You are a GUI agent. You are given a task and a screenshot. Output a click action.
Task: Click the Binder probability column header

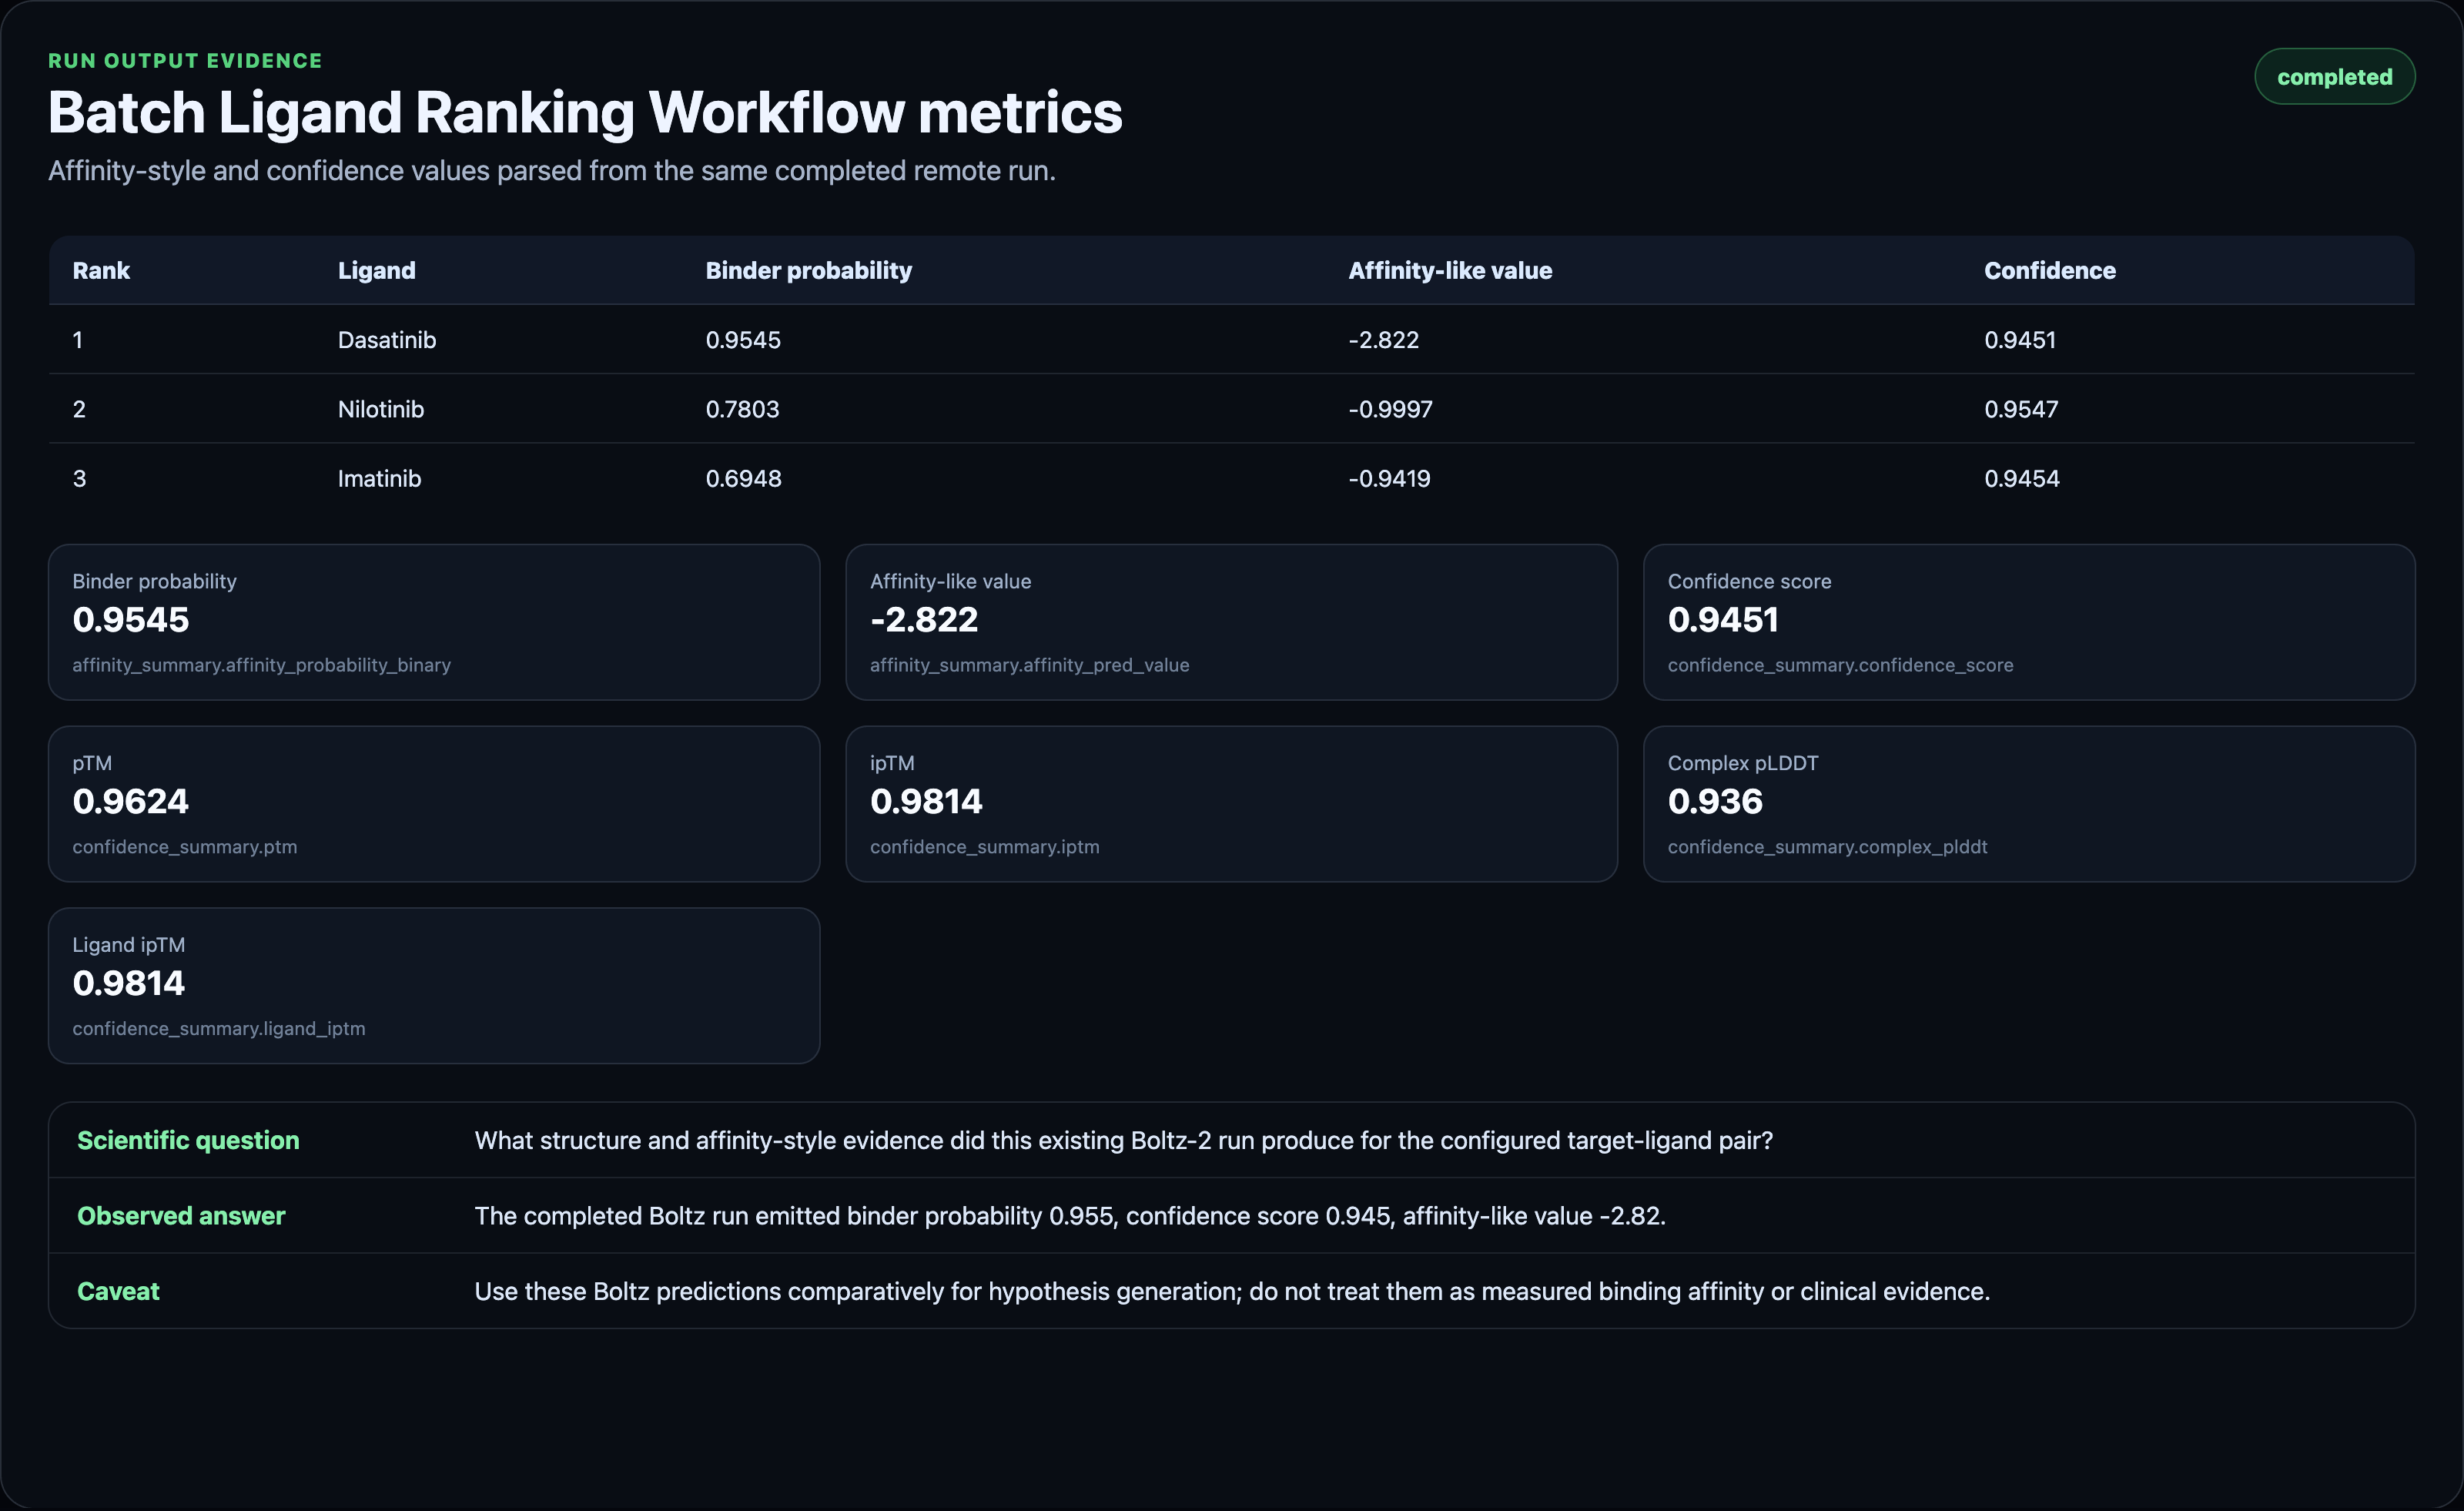tap(808, 270)
